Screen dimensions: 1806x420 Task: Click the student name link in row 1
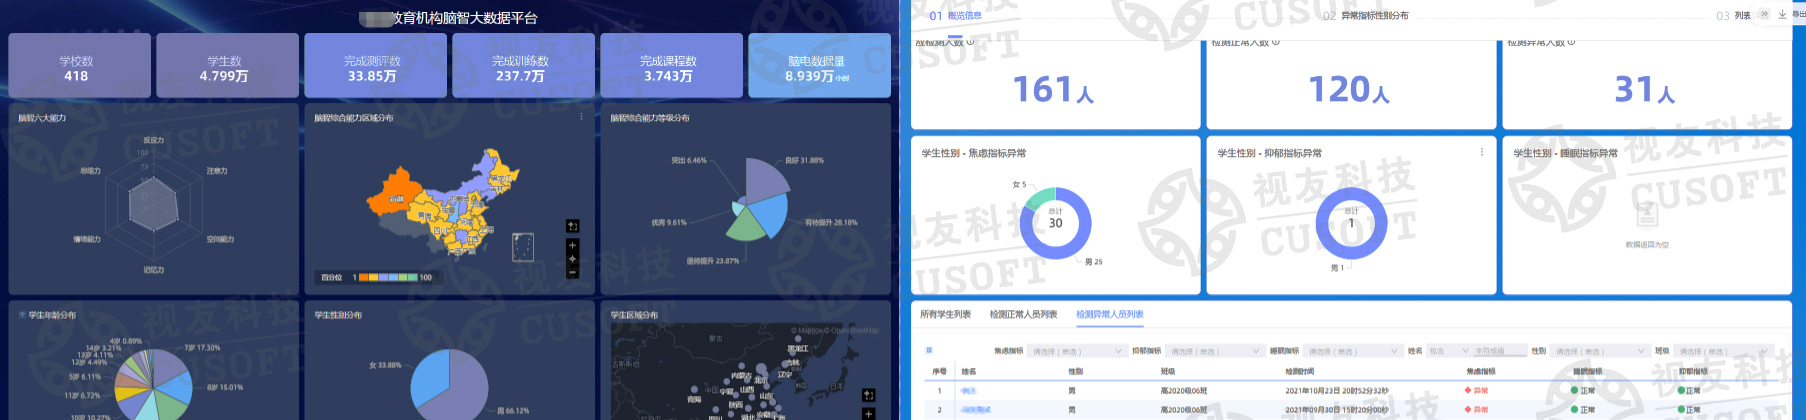(968, 391)
